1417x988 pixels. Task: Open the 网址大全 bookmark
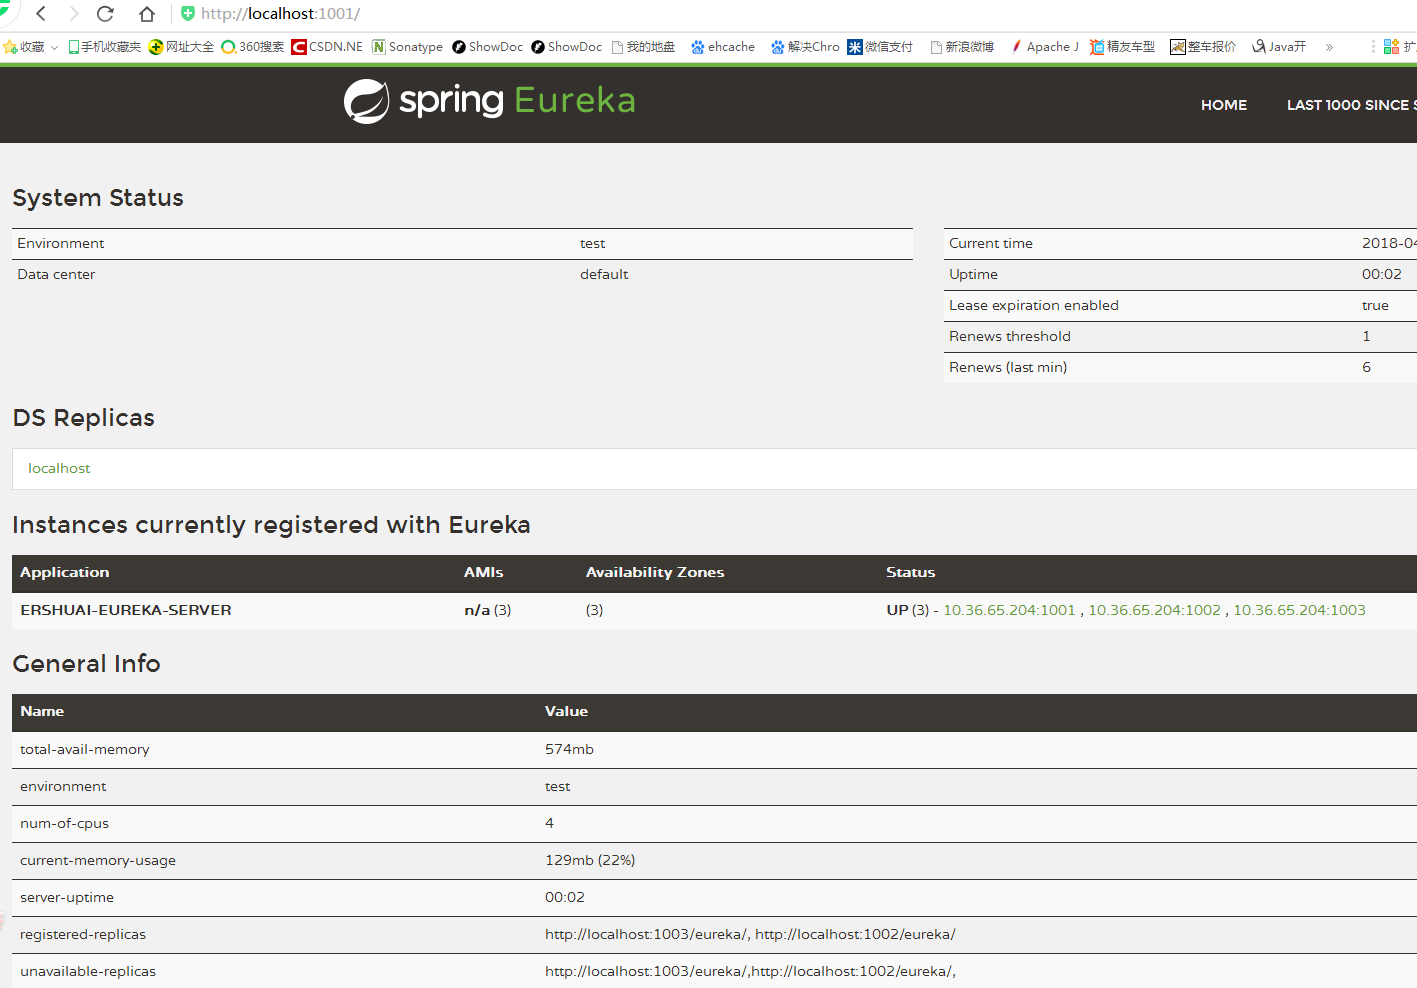[181, 47]
